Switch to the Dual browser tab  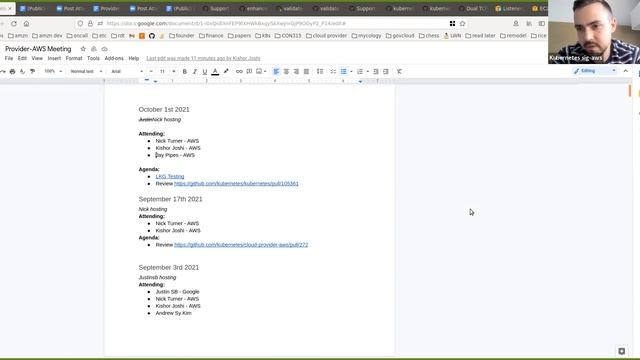tap(473, 8)
